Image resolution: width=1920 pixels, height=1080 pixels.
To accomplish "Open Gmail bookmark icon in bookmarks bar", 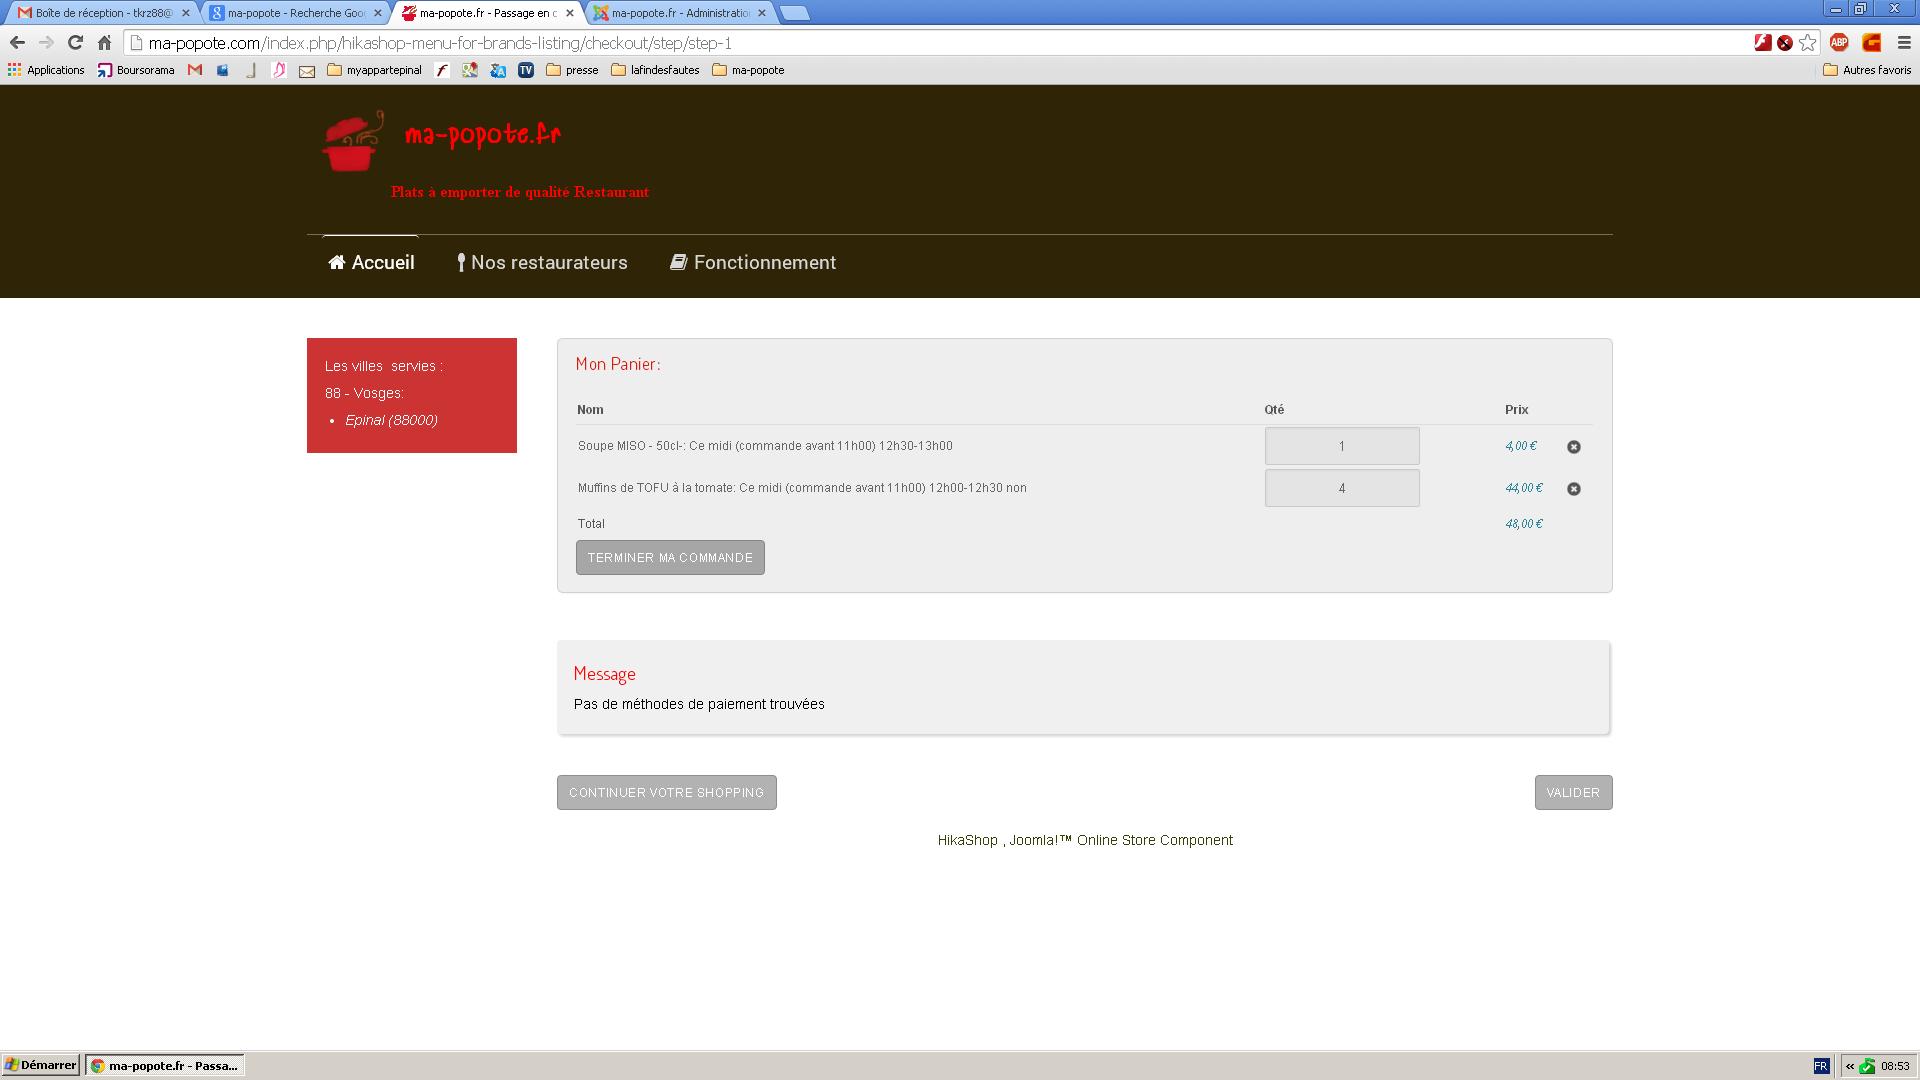I will (195, 70).
